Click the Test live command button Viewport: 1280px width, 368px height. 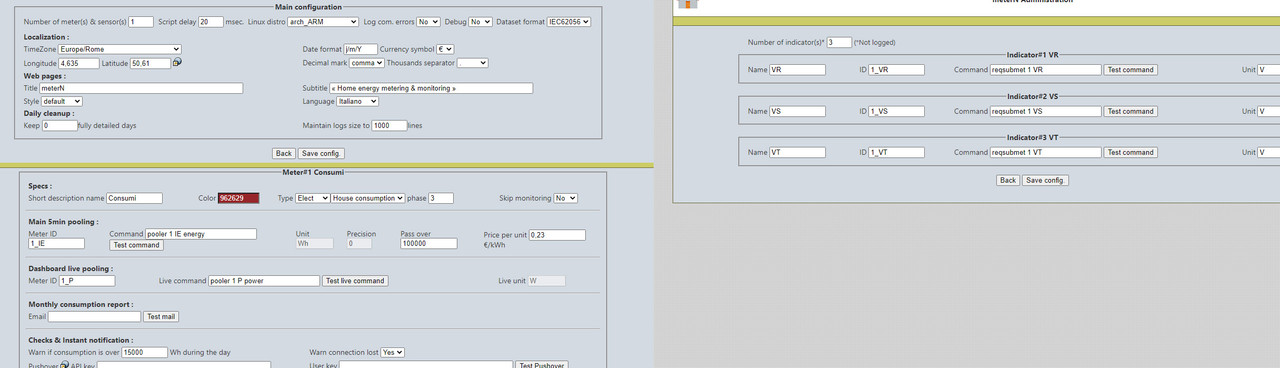[355, 281]
